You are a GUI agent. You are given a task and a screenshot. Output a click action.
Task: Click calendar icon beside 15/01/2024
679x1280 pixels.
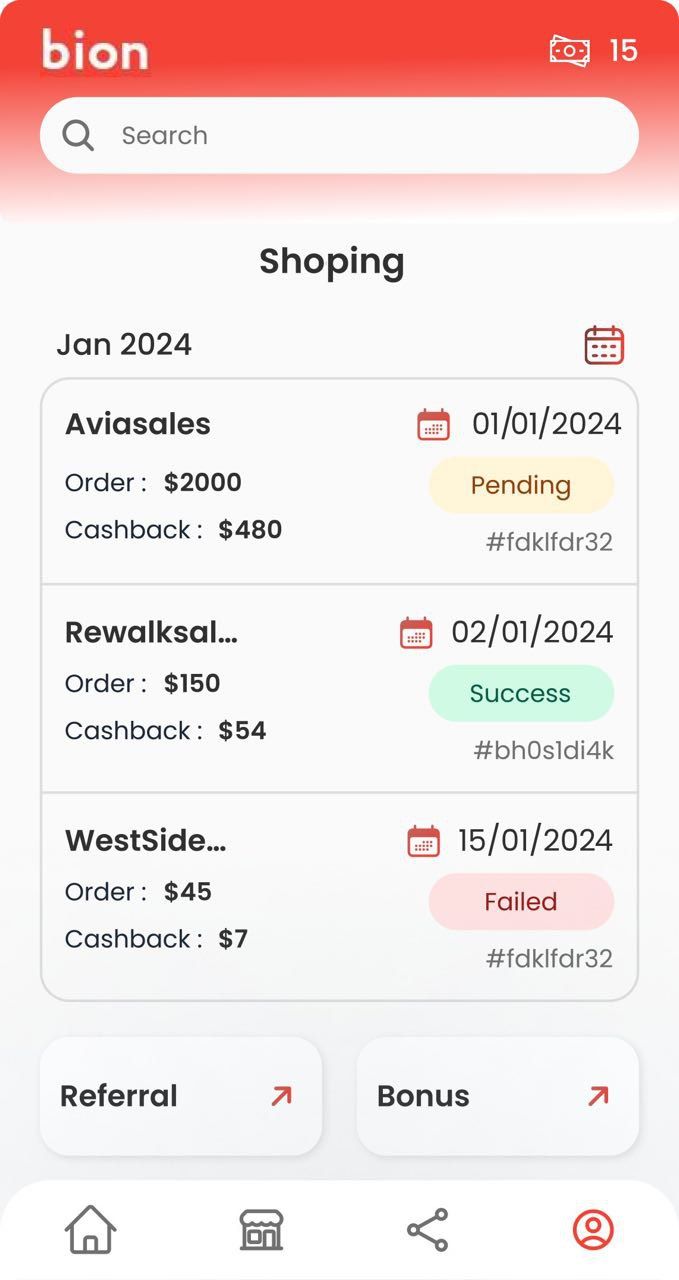pos(424,841)
